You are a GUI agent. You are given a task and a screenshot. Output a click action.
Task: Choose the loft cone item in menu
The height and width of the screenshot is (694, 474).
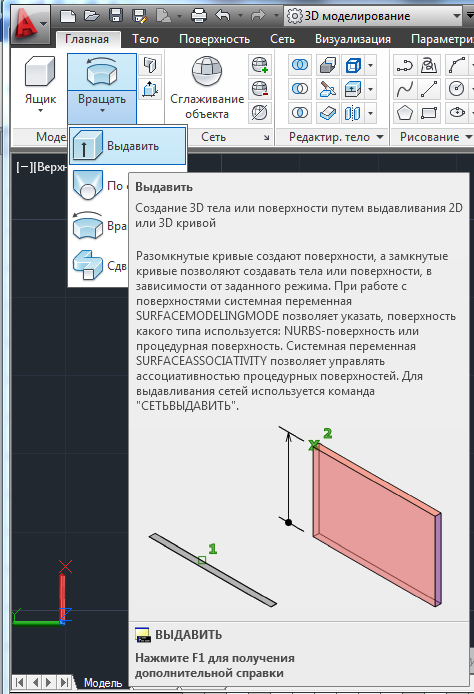99,185
